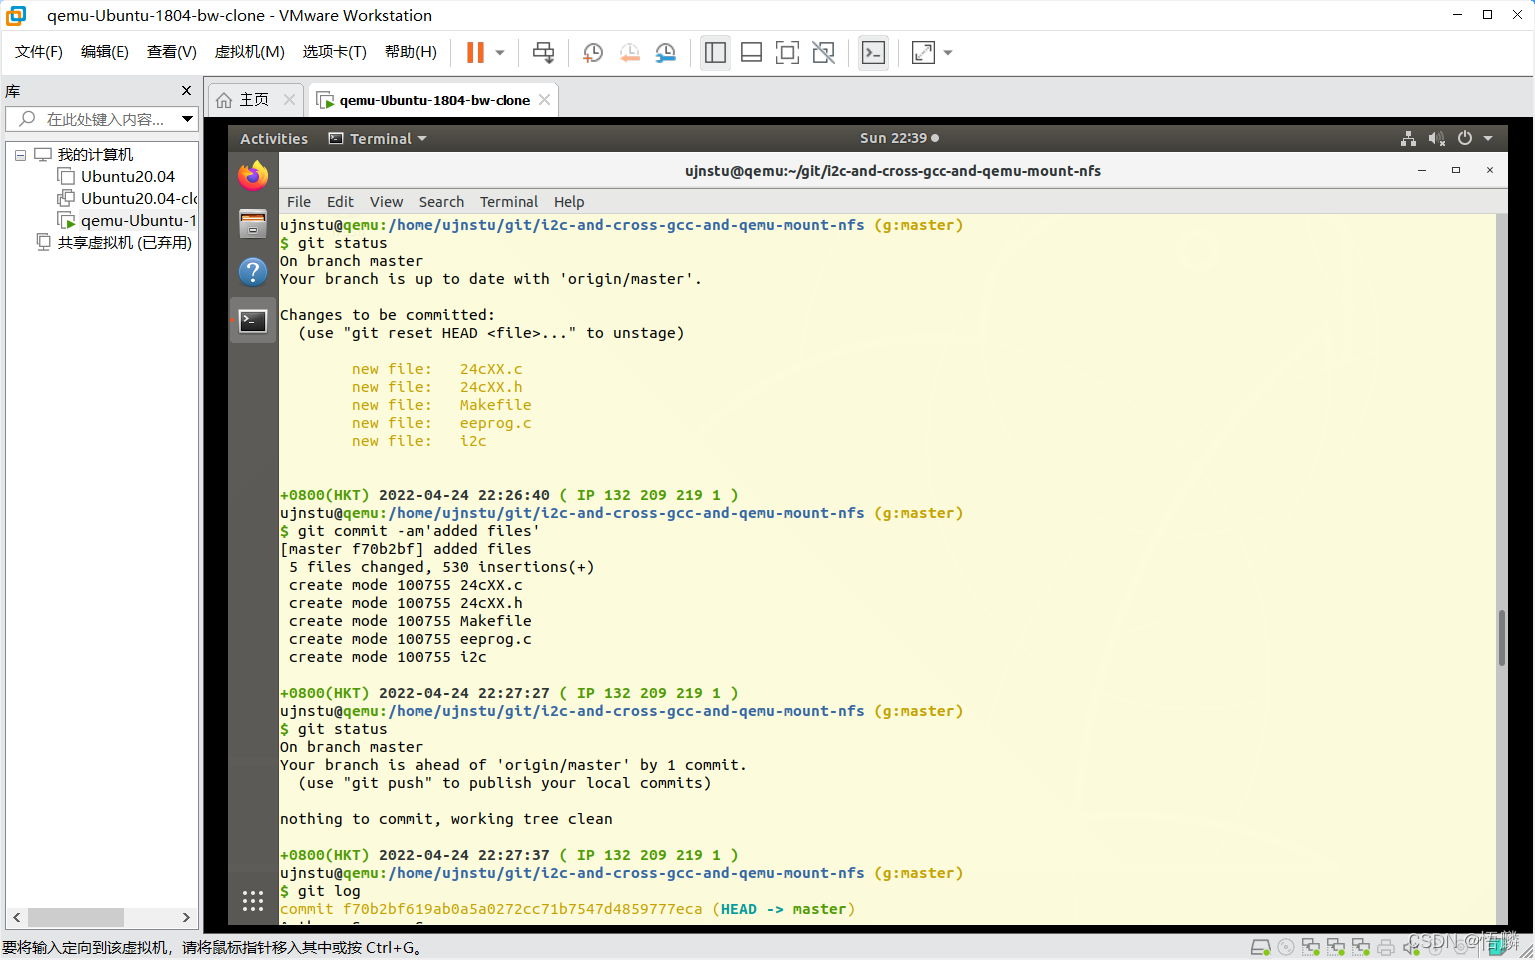
Task: Enter full screen mode from toolbar
Action: point(787,52)
